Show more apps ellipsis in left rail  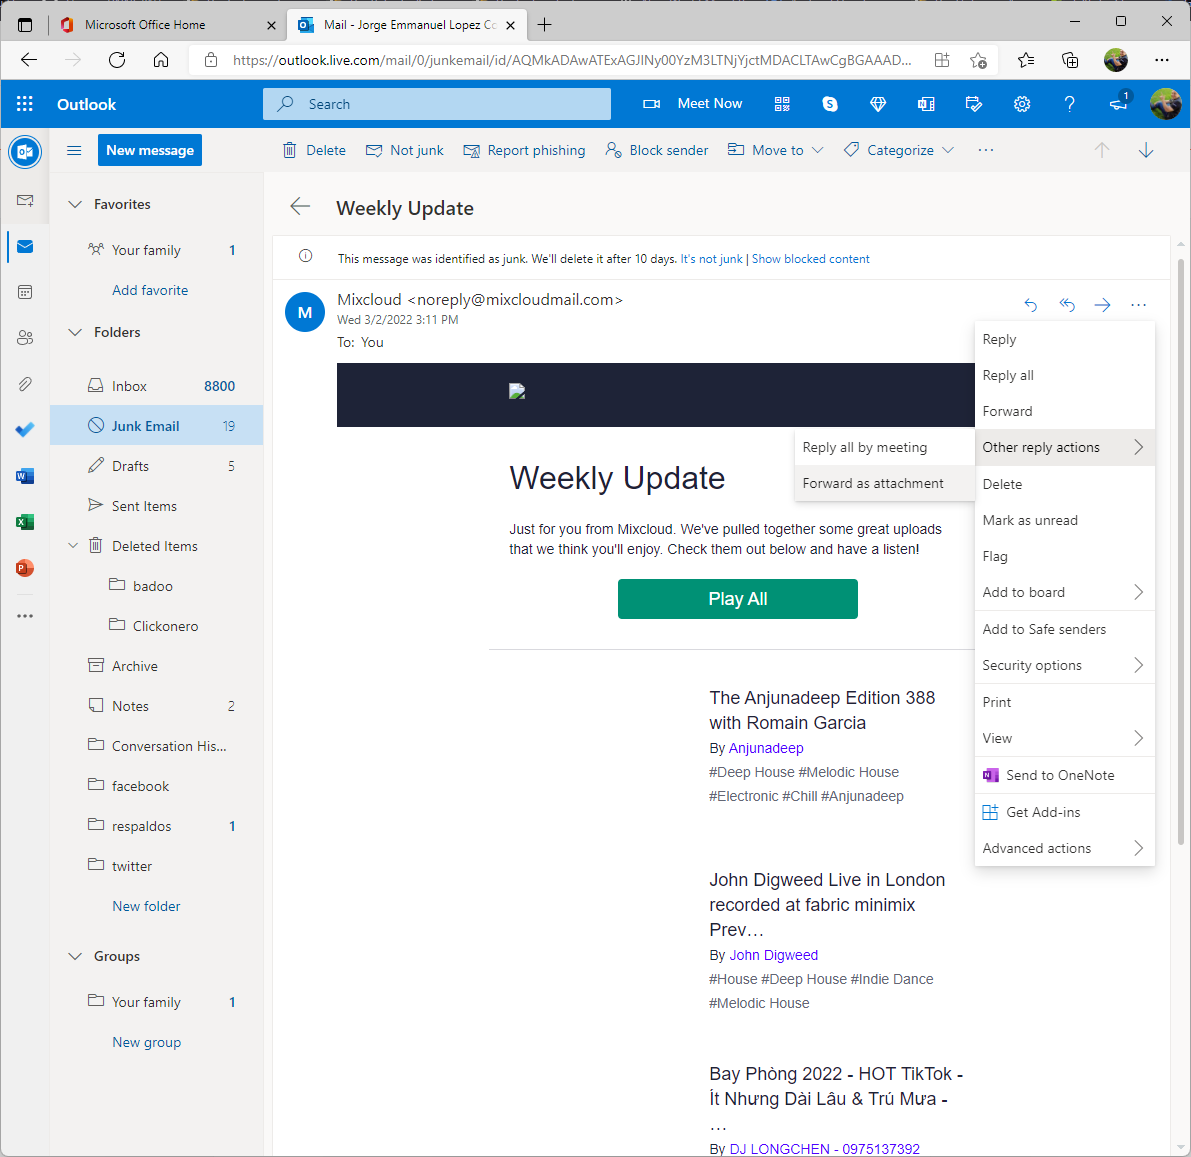25,616
